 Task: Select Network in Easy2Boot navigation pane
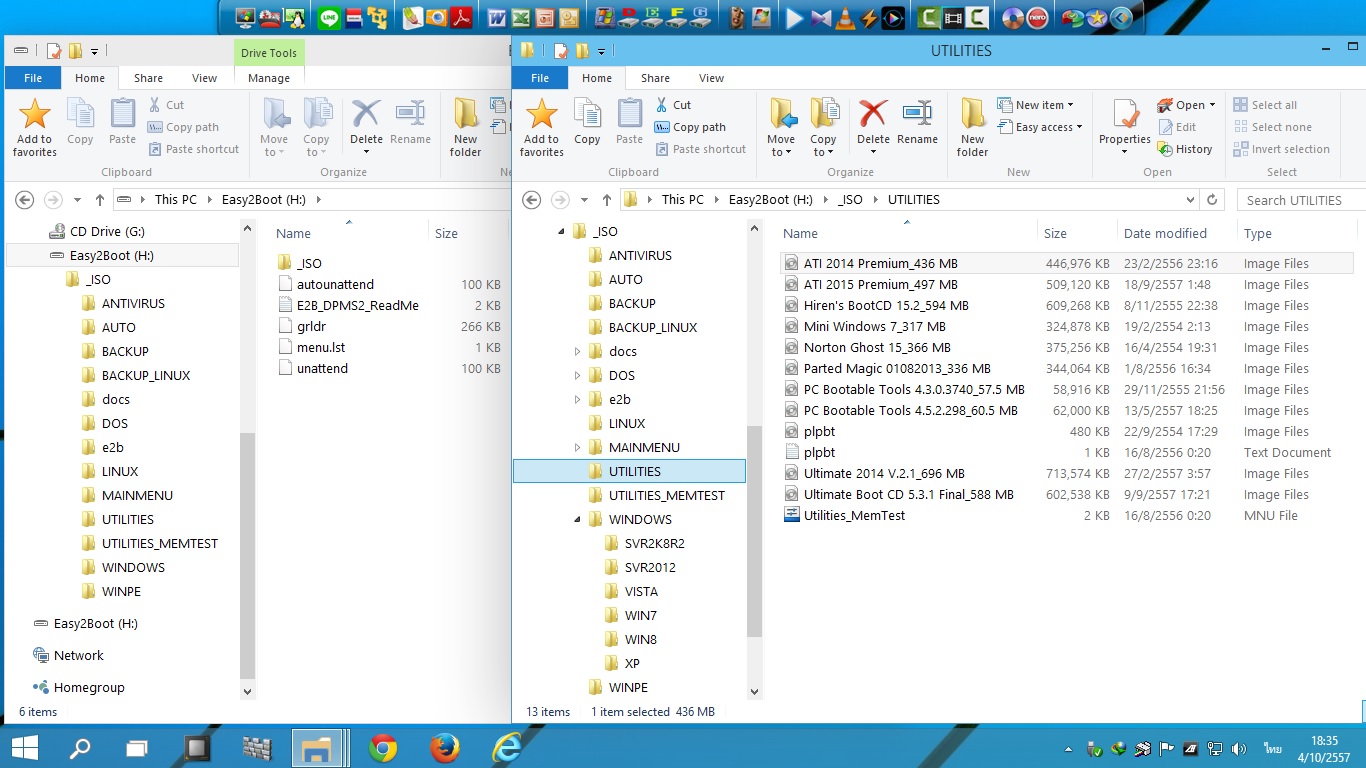pyautogui.click(x=78, y=655)
